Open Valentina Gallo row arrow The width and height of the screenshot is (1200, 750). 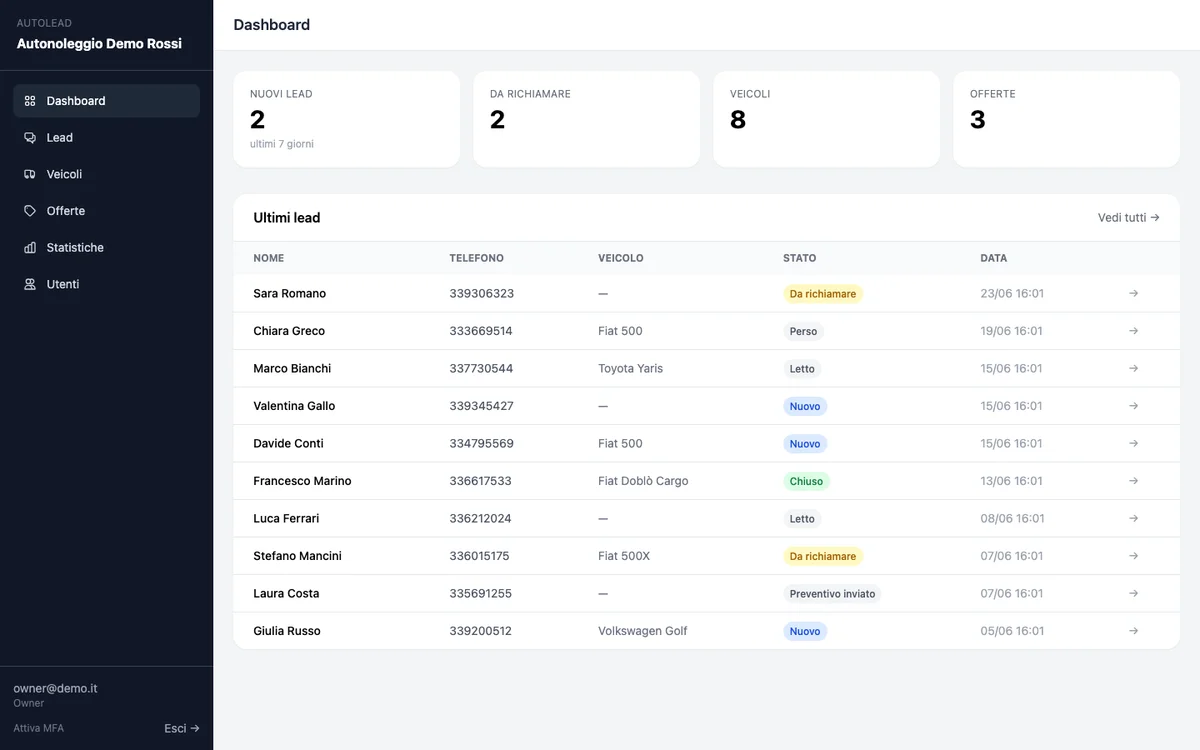(1133, 406)
